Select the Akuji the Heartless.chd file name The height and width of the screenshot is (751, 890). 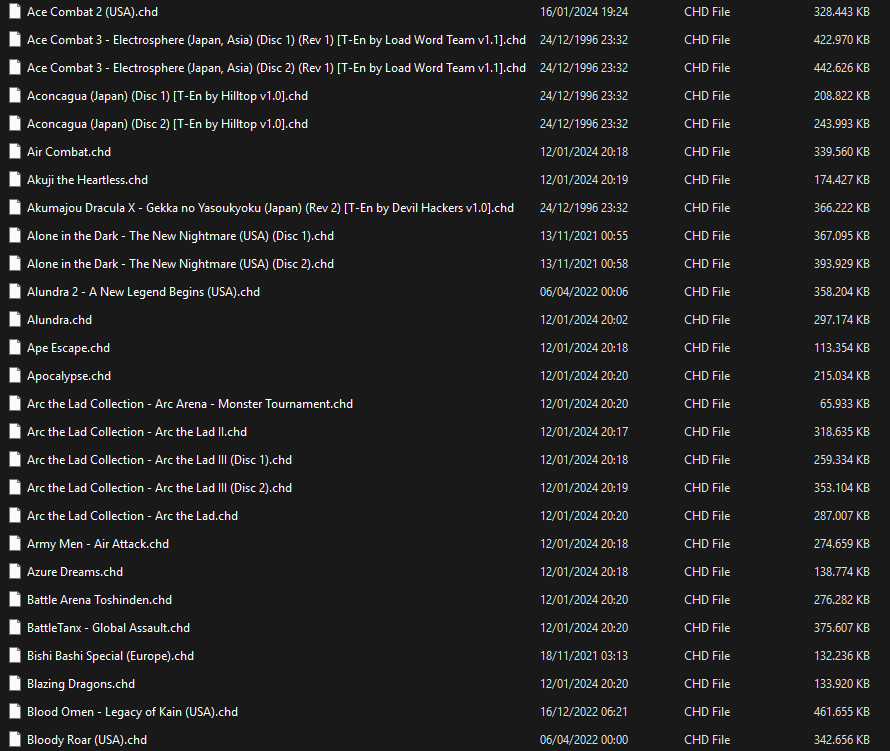pos(87,179)
